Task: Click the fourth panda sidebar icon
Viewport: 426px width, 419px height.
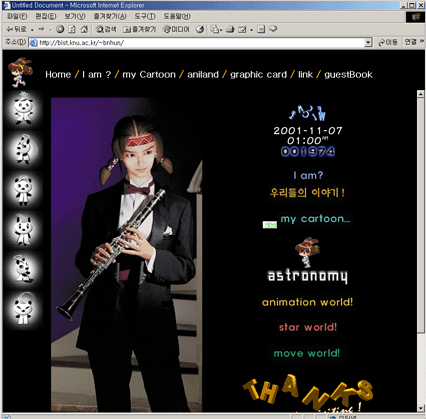Action: (23, 230)
